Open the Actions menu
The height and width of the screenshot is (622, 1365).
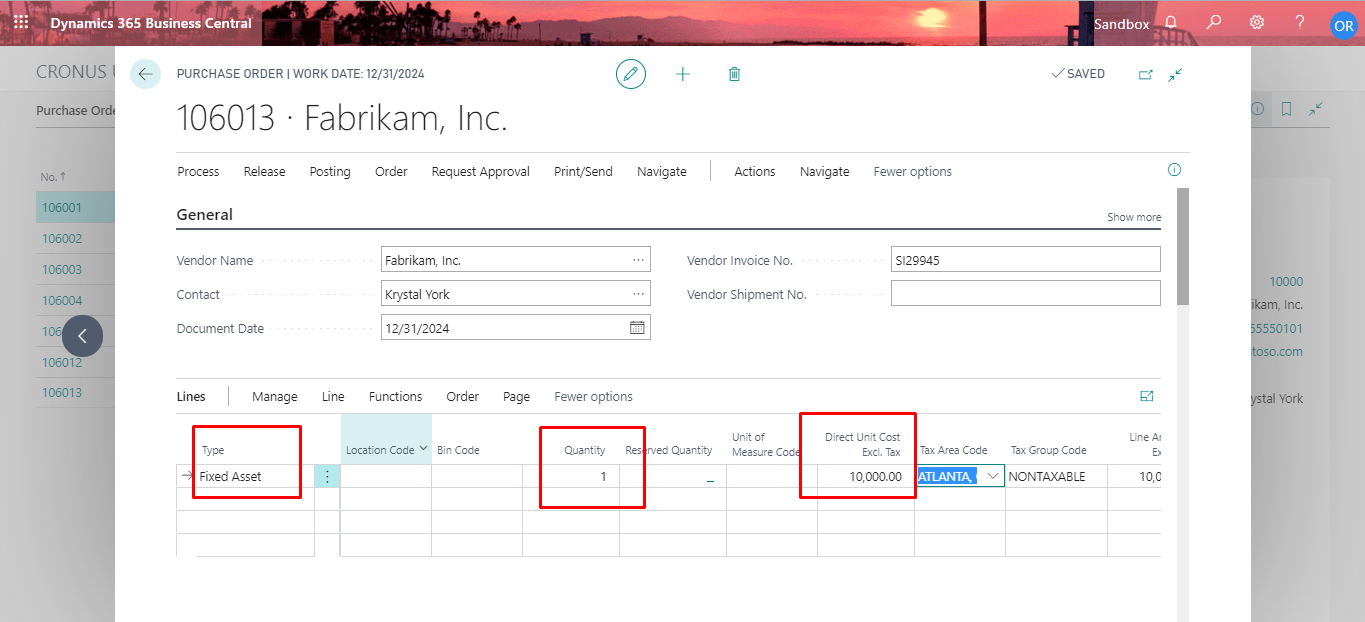click(755, 171)
